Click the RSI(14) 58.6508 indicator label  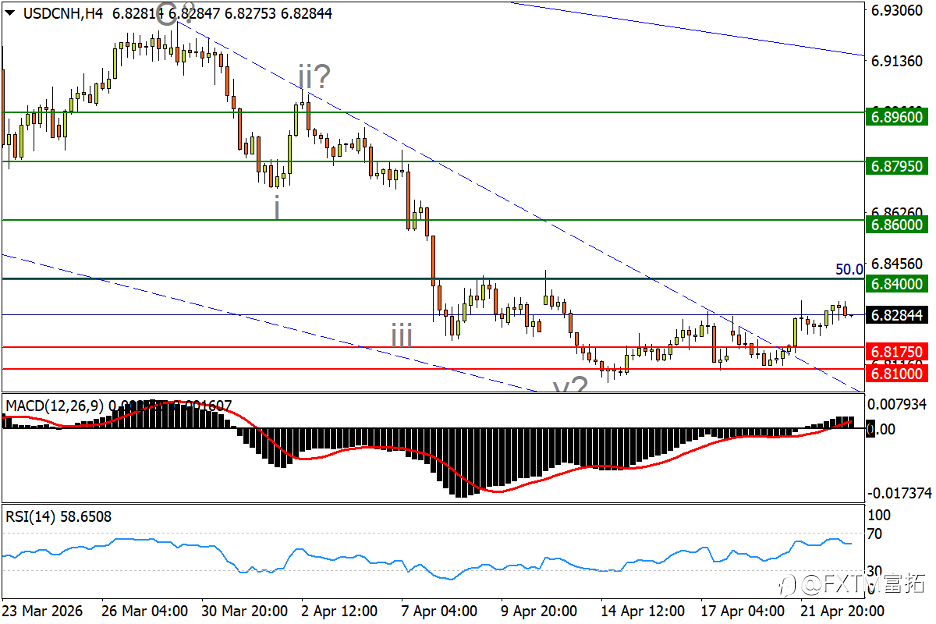[58, 517]
